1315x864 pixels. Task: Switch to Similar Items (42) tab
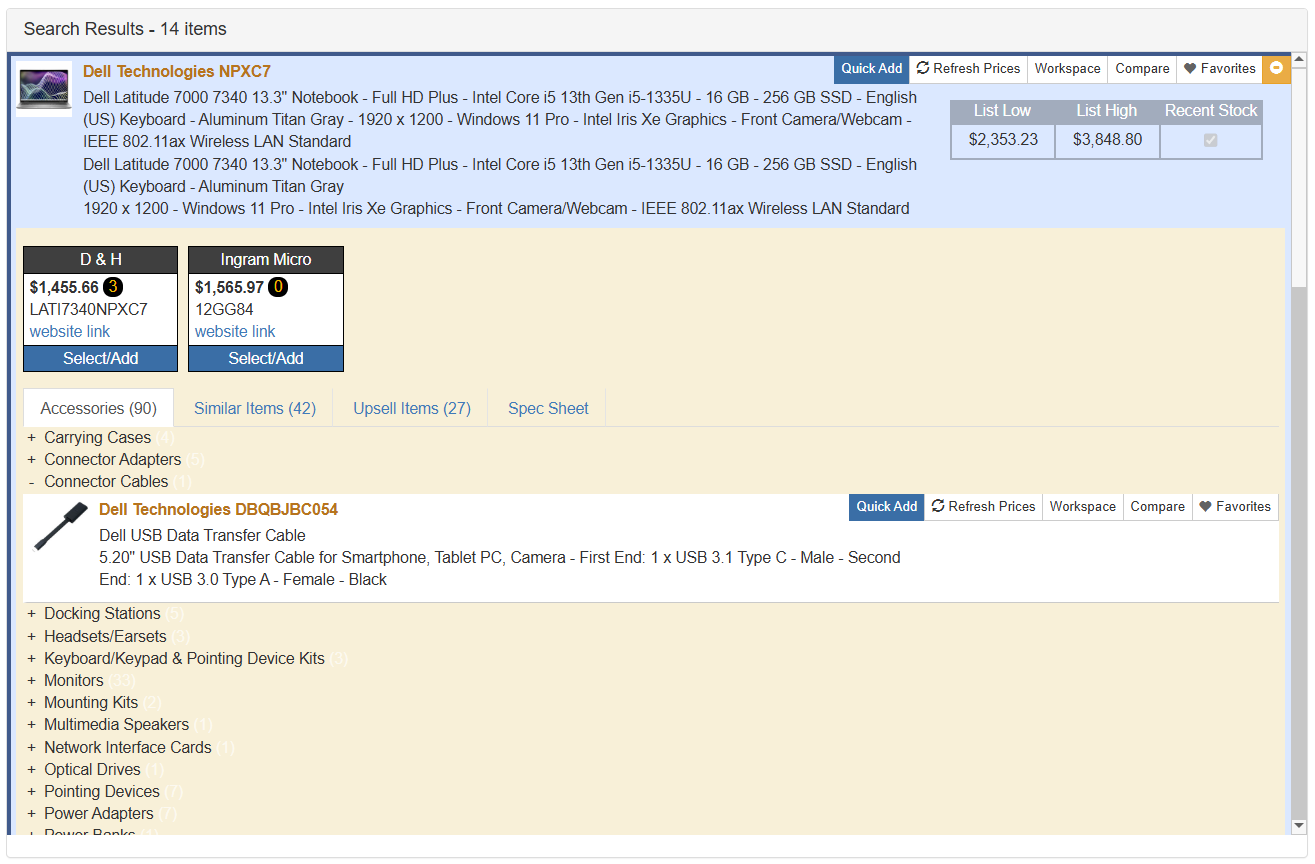(x=255, y=408)
